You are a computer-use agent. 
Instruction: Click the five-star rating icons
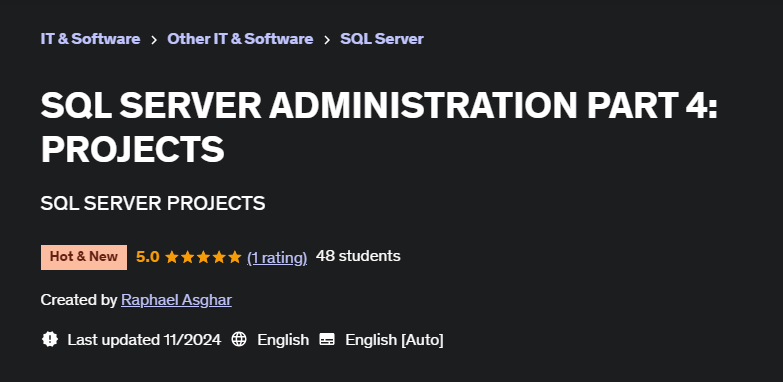pyautogui.click(x=203, y=257)
